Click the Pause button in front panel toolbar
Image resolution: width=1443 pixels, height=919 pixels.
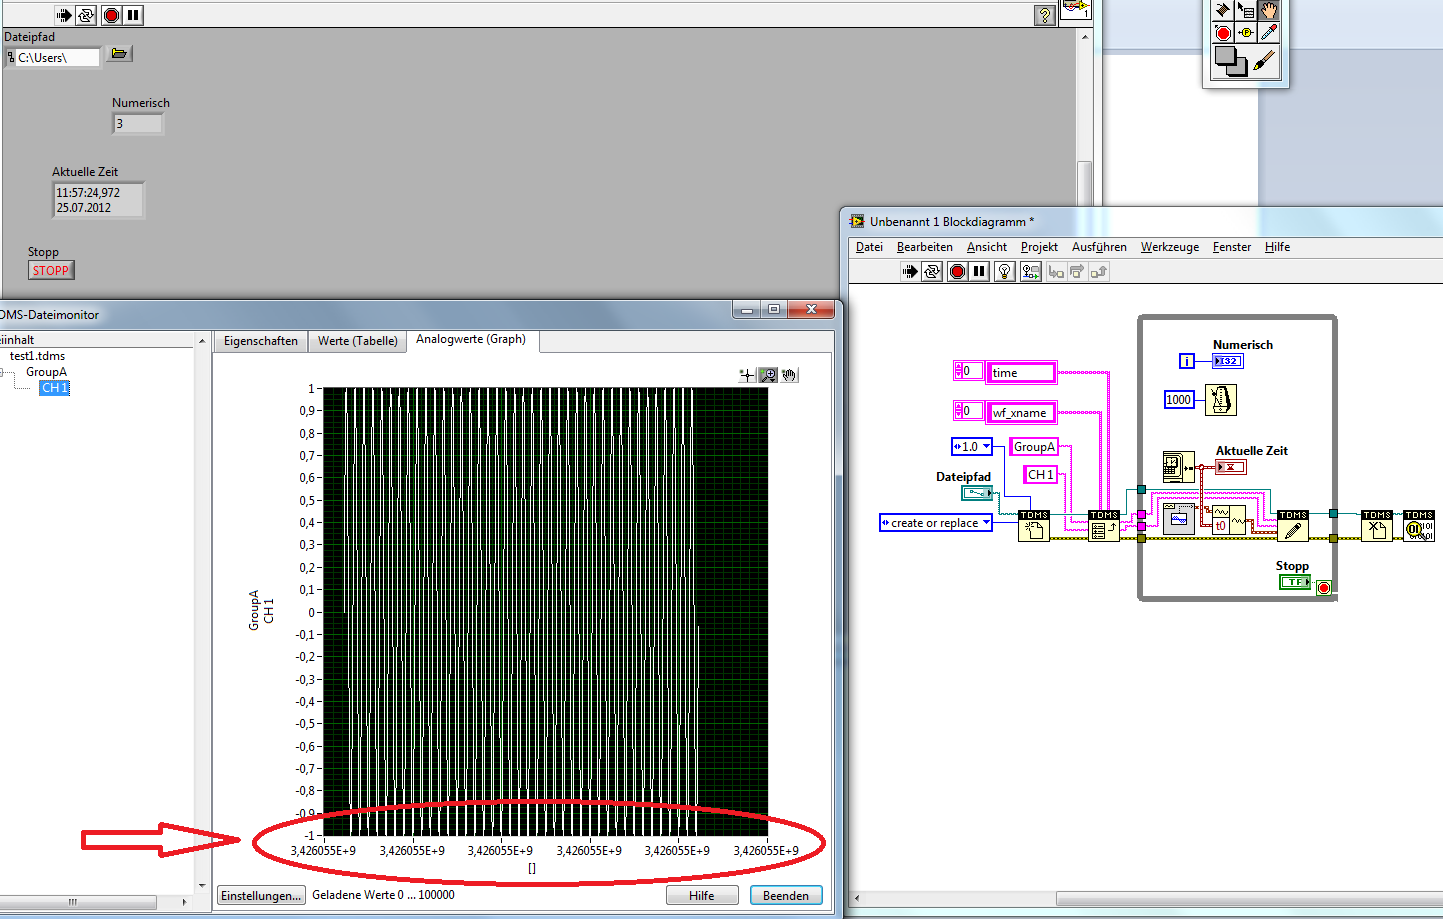pos(133,15)
